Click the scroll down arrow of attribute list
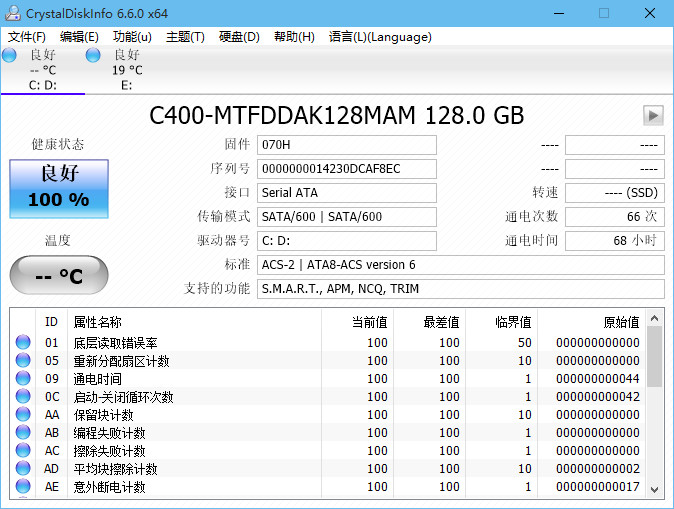Screen dimensions: 674x509 [x=655, y=489]
